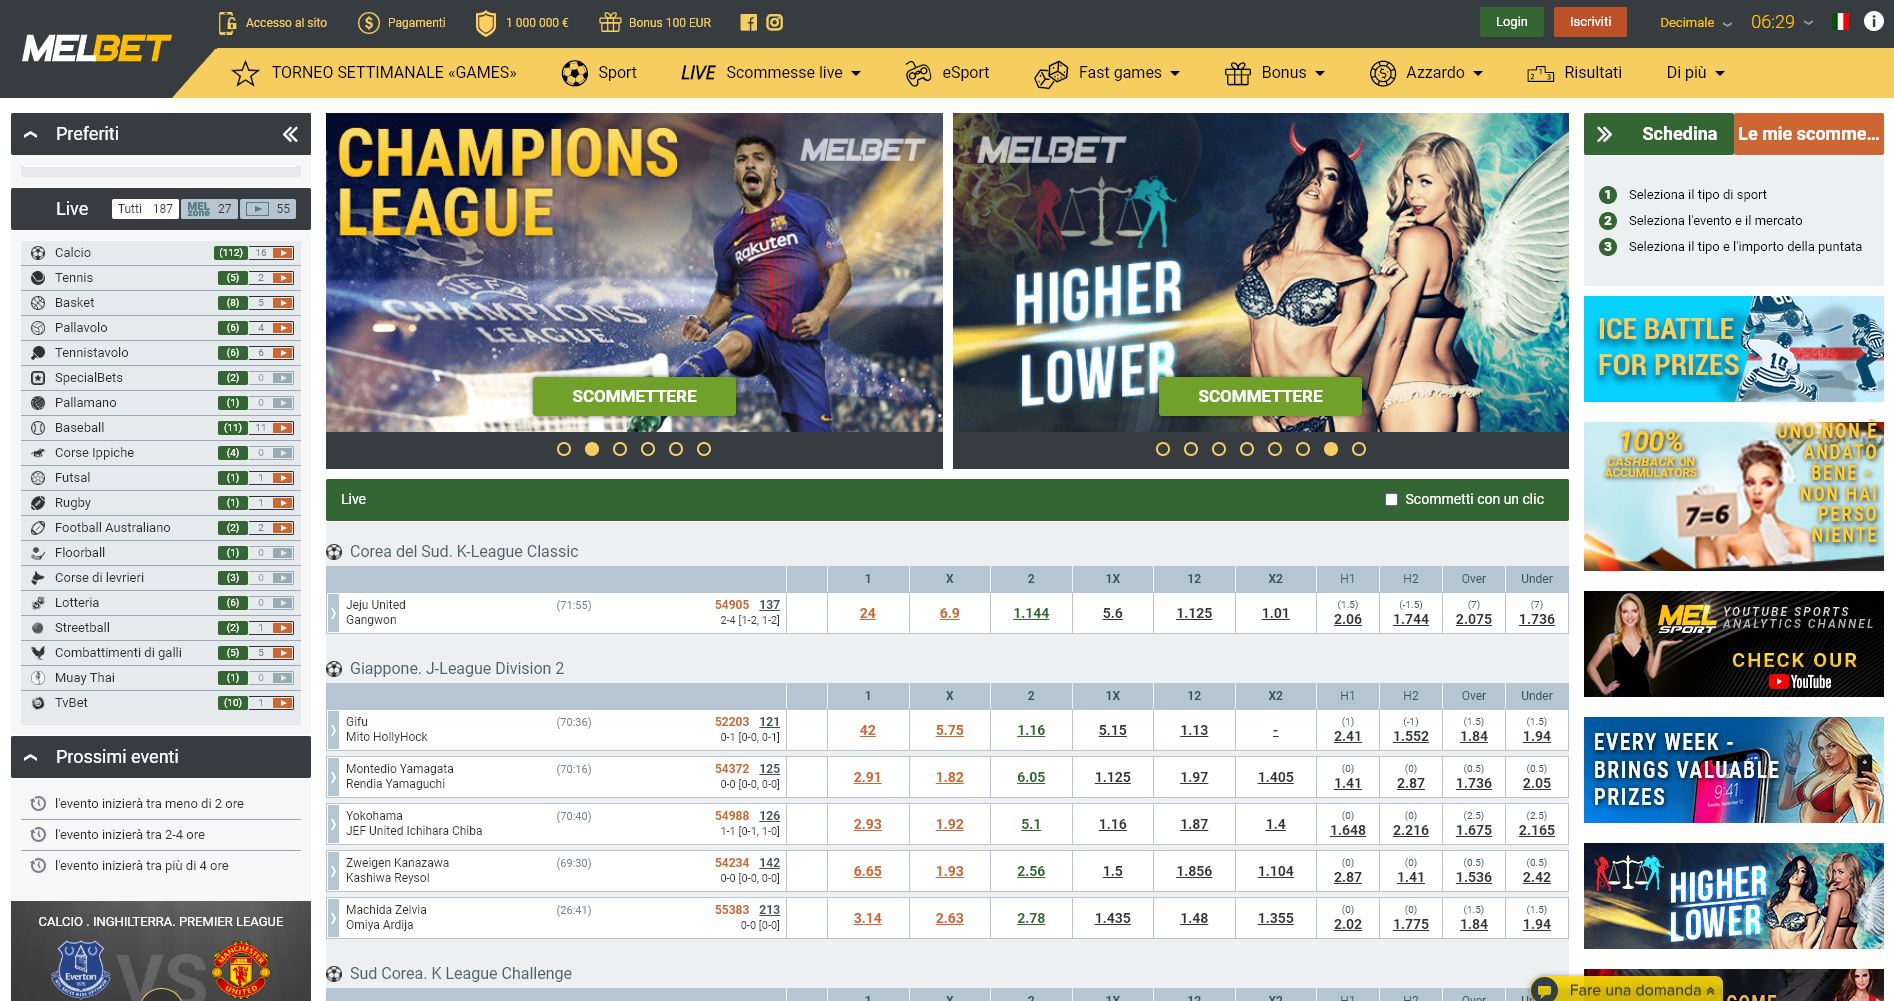This screenshot has width=1894, height=1001.
Task: Click odds 24 for Jeju United win
Action: (867, 613)
